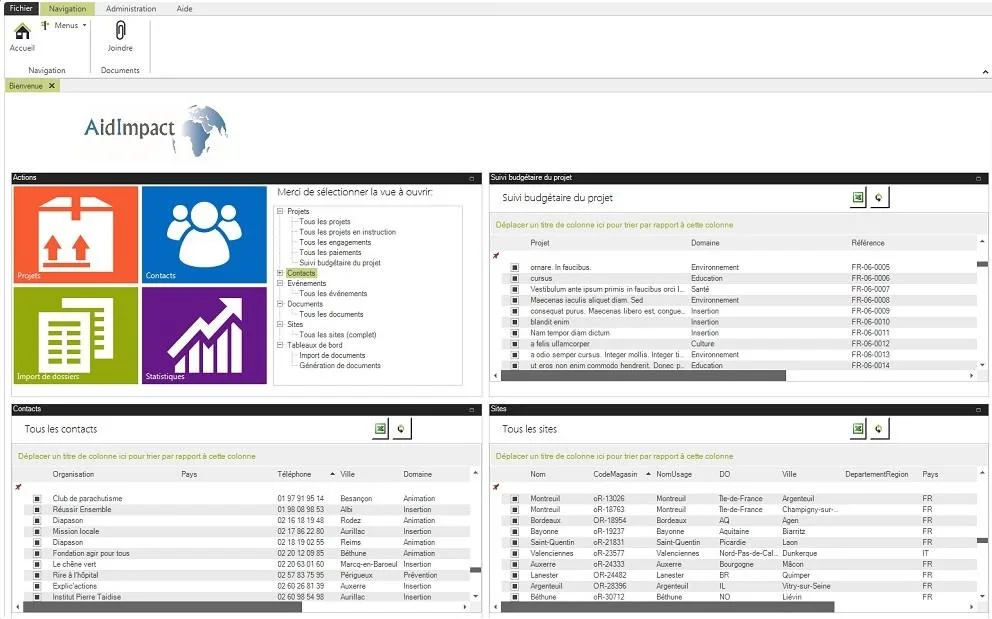
Task: Collapse the Projets tree node
Action: (x=280, y=211)
